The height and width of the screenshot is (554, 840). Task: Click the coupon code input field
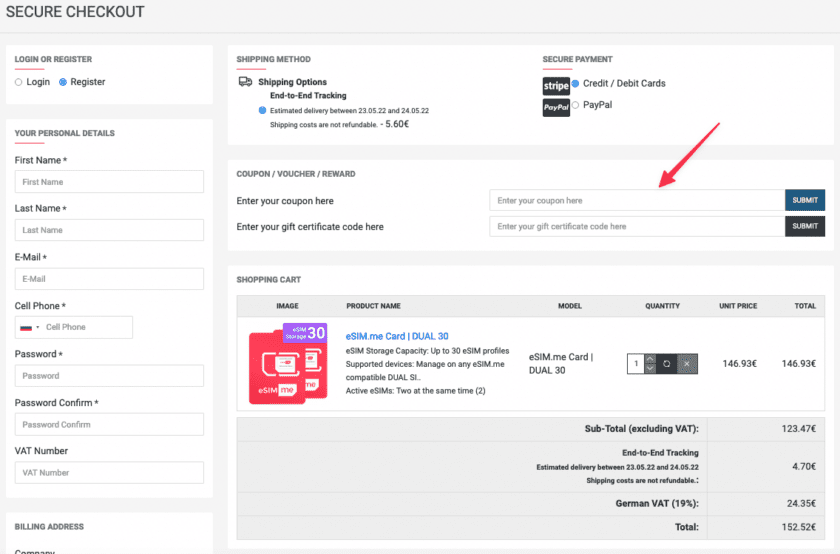pos(636,200)
